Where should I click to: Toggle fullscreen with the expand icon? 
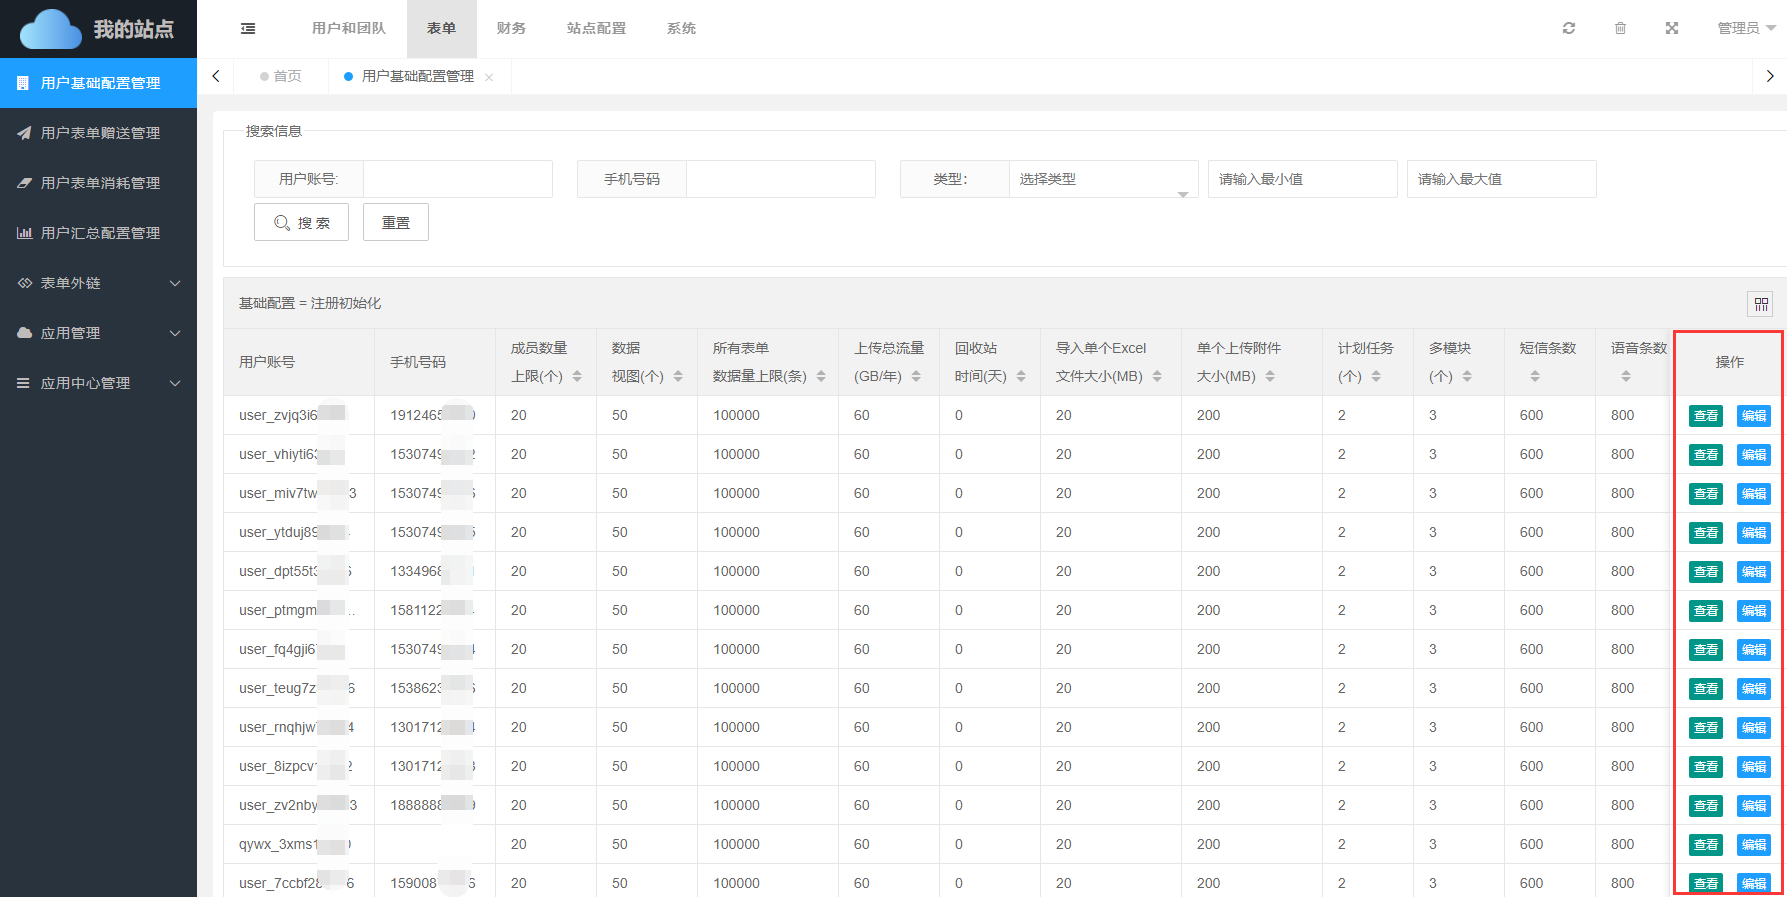tap(1671, 29)
